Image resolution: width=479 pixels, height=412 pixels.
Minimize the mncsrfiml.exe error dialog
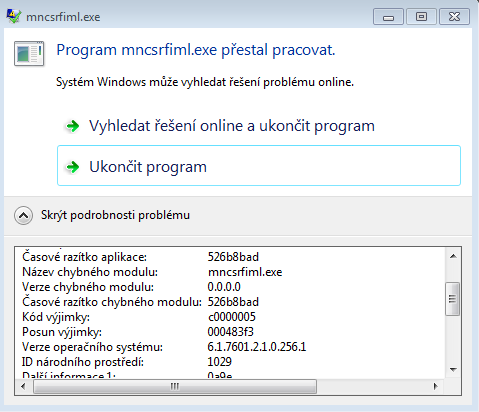pos(388,17)
